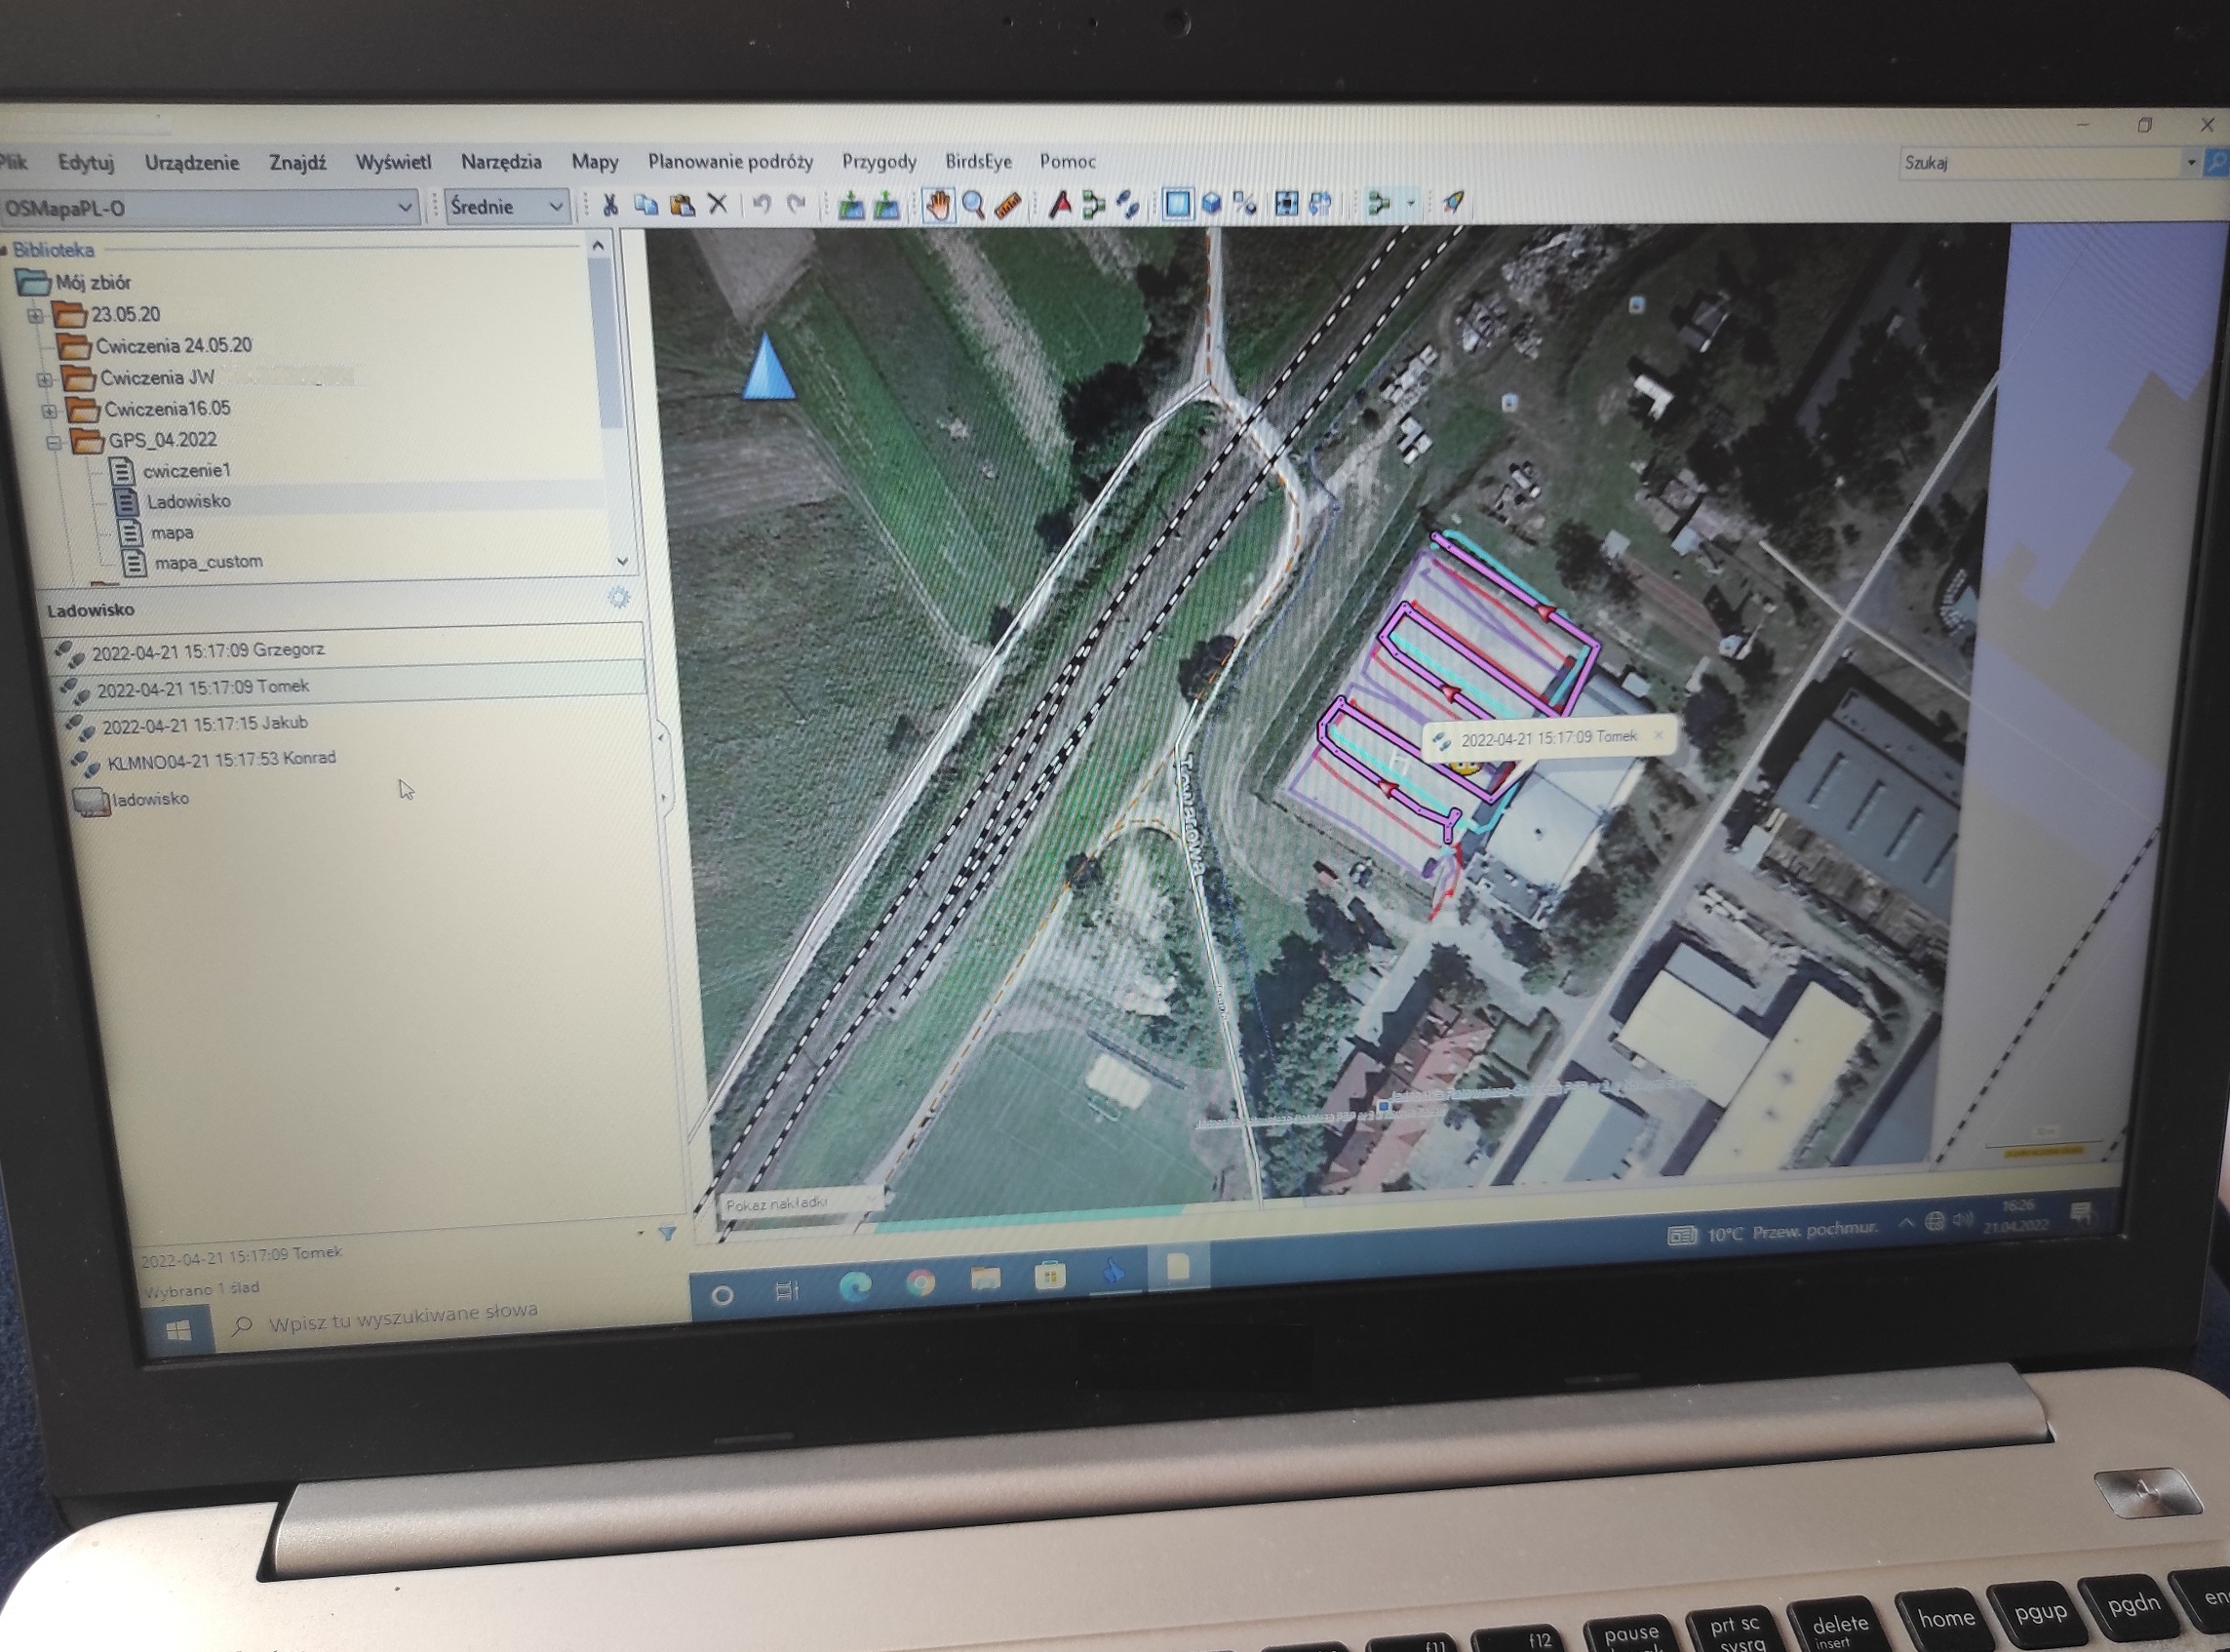
Task: Select the New Track footprints tool
Action: pos(1128,206)
